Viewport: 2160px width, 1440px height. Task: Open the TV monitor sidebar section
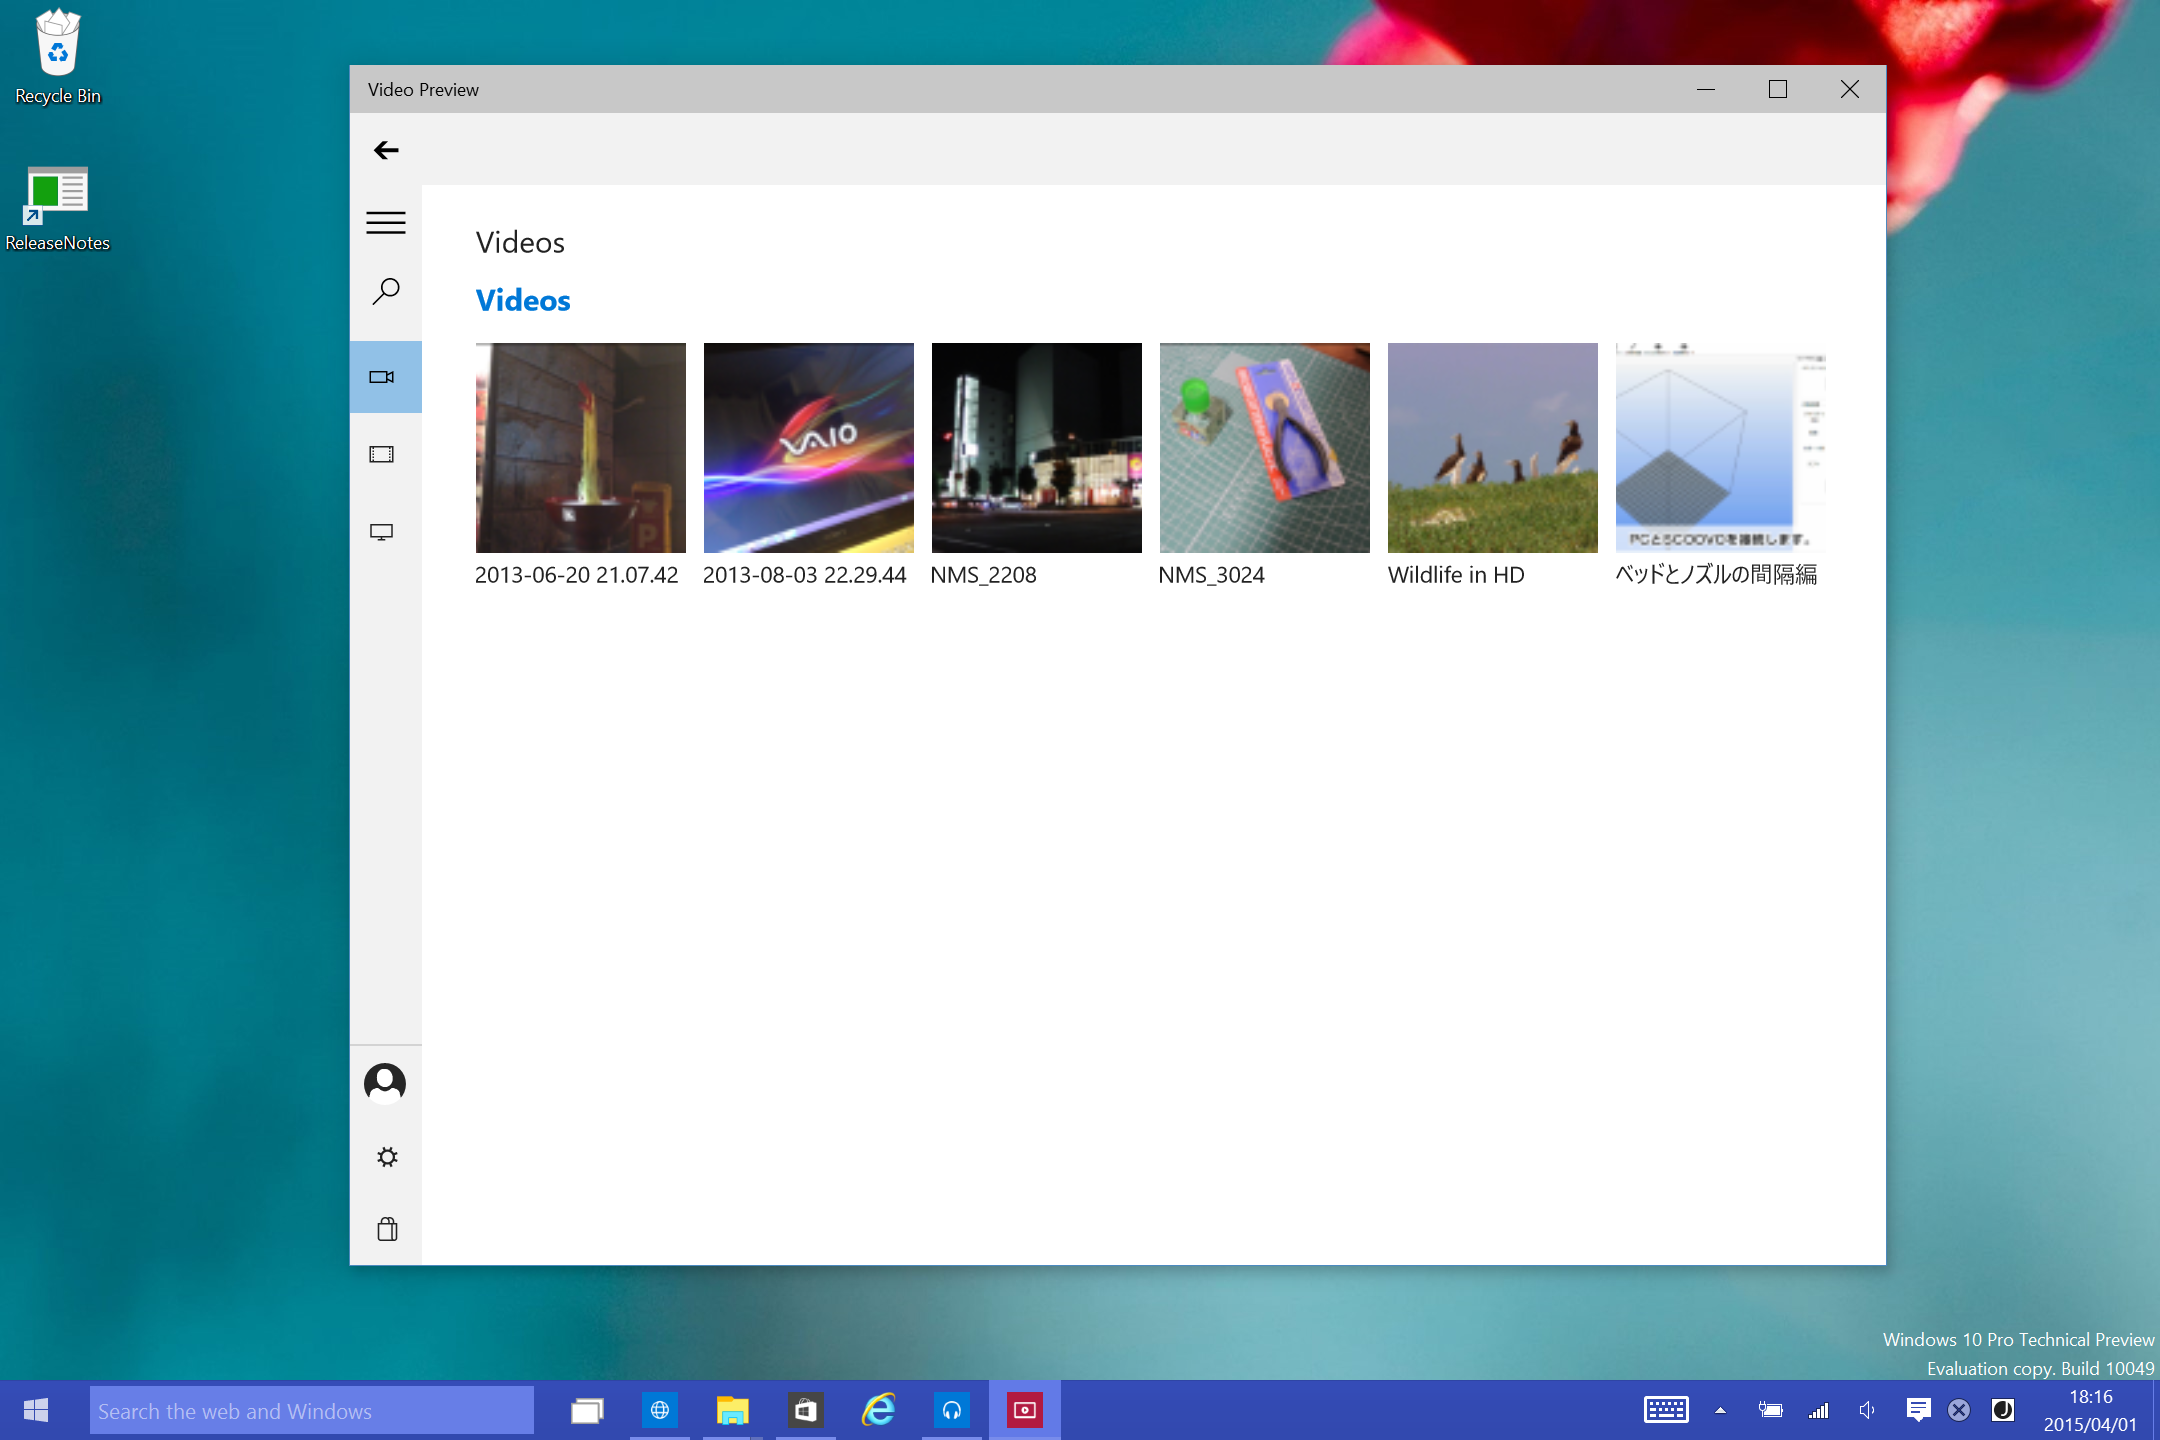382,531
